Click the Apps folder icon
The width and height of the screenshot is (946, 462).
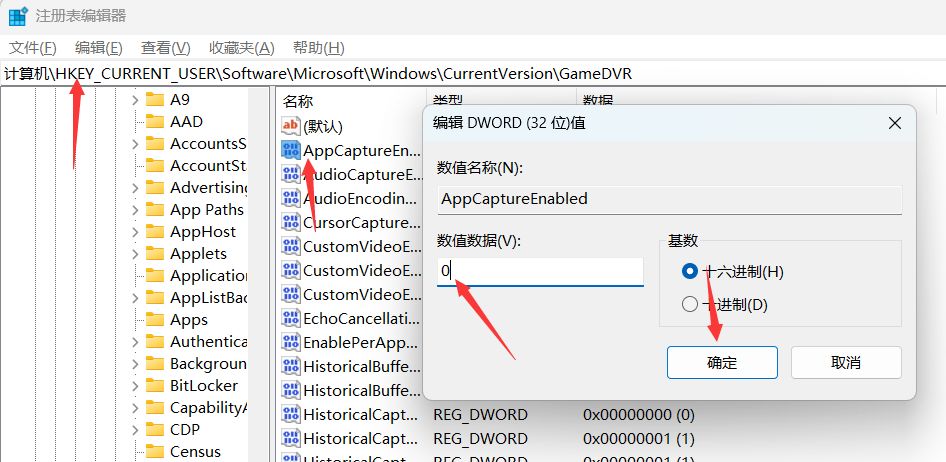click(155, 320)
